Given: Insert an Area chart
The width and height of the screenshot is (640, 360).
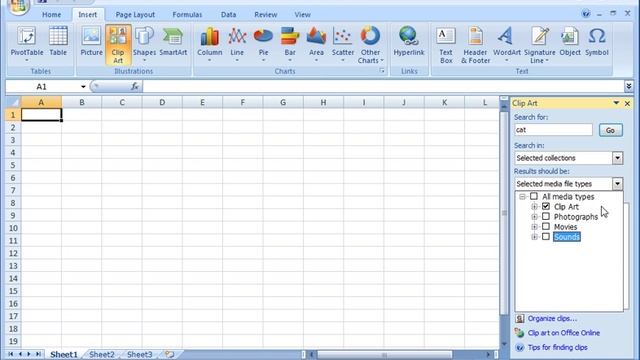Looking at the screenshot, I should pos(316,44).
